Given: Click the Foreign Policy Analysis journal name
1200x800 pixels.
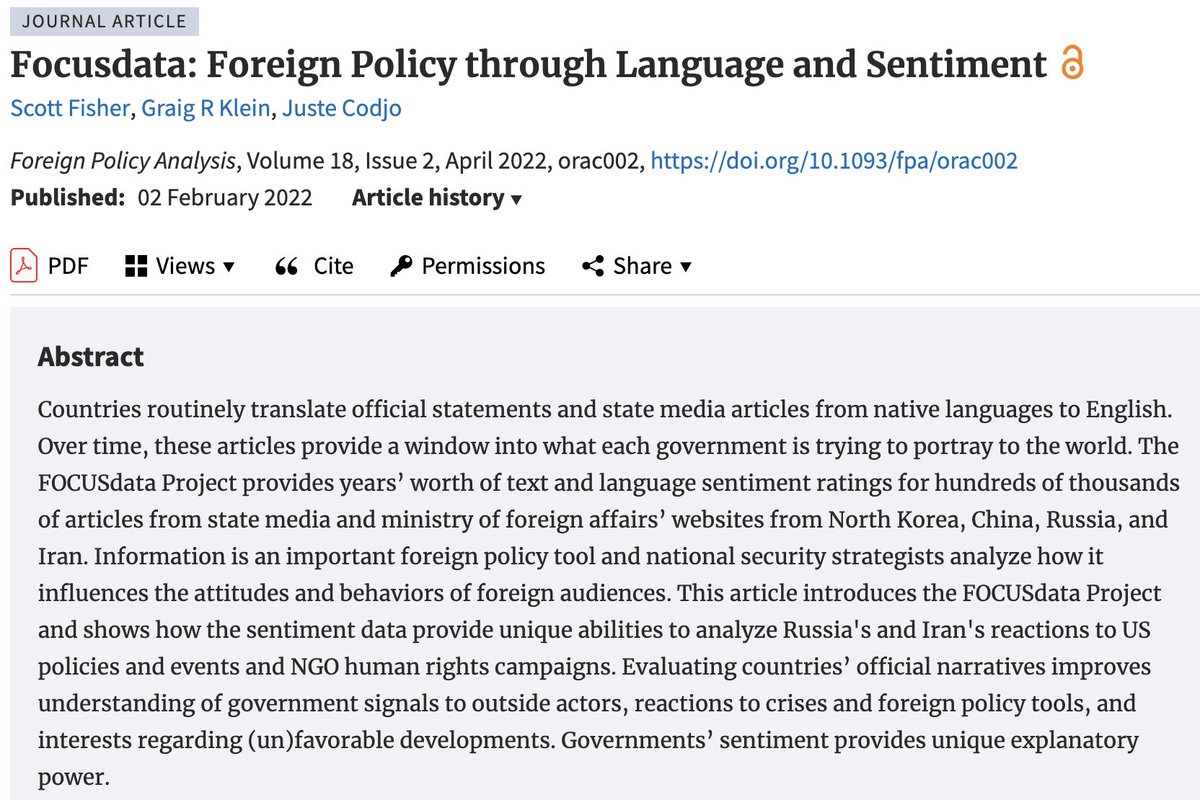Looking at the screenshot, I should tap(125, 161).
